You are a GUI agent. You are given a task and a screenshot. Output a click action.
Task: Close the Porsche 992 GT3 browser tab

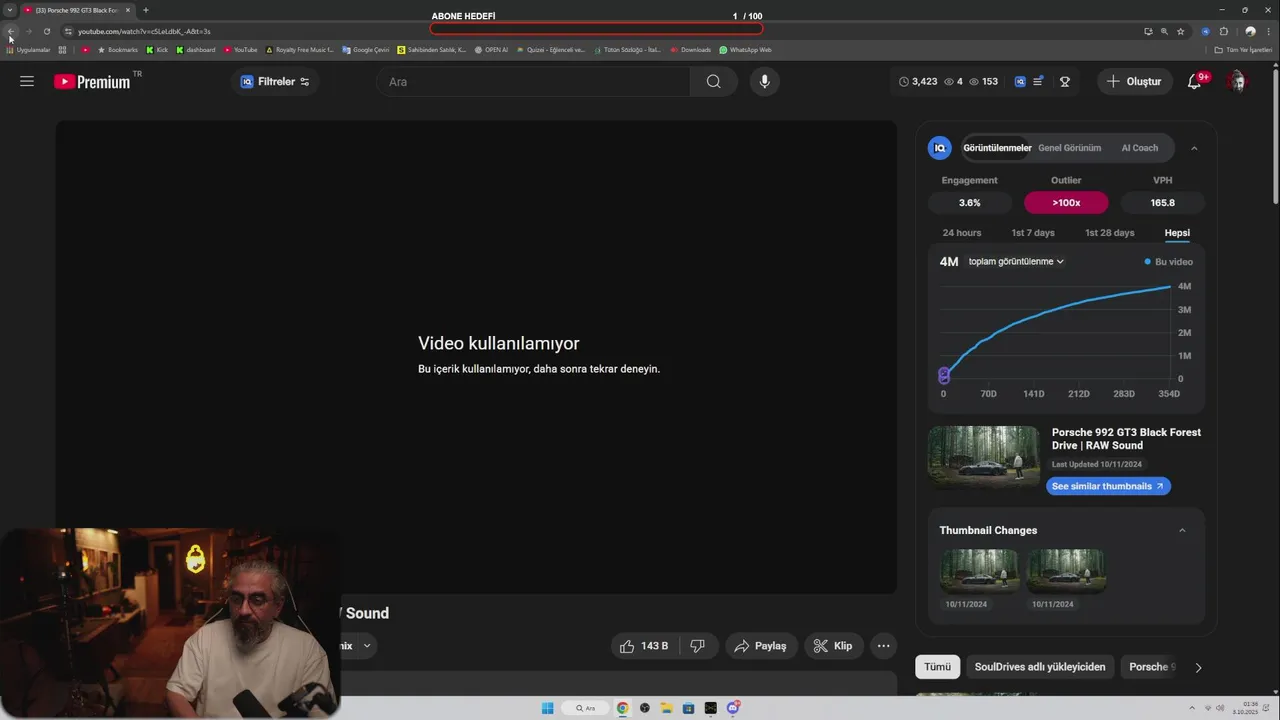(x=128, y=10)
